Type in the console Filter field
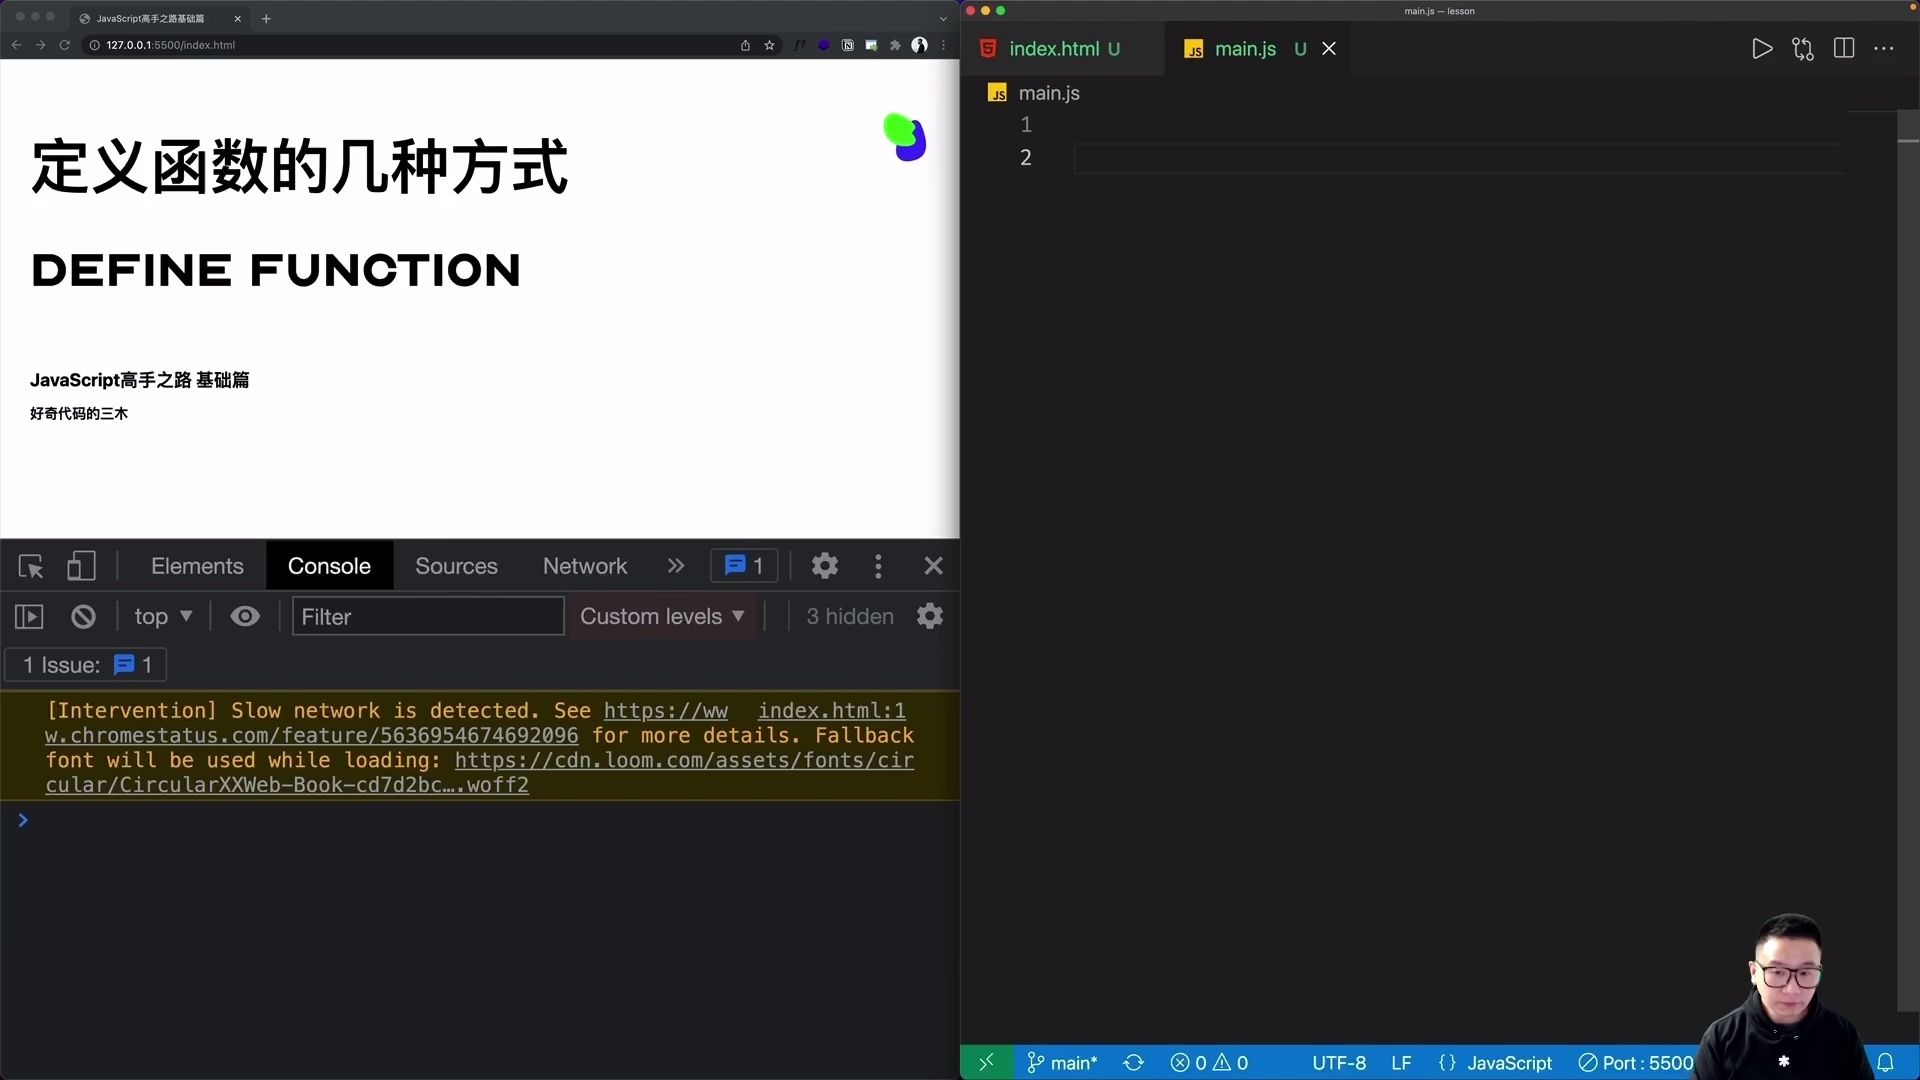 click(427, 616)
